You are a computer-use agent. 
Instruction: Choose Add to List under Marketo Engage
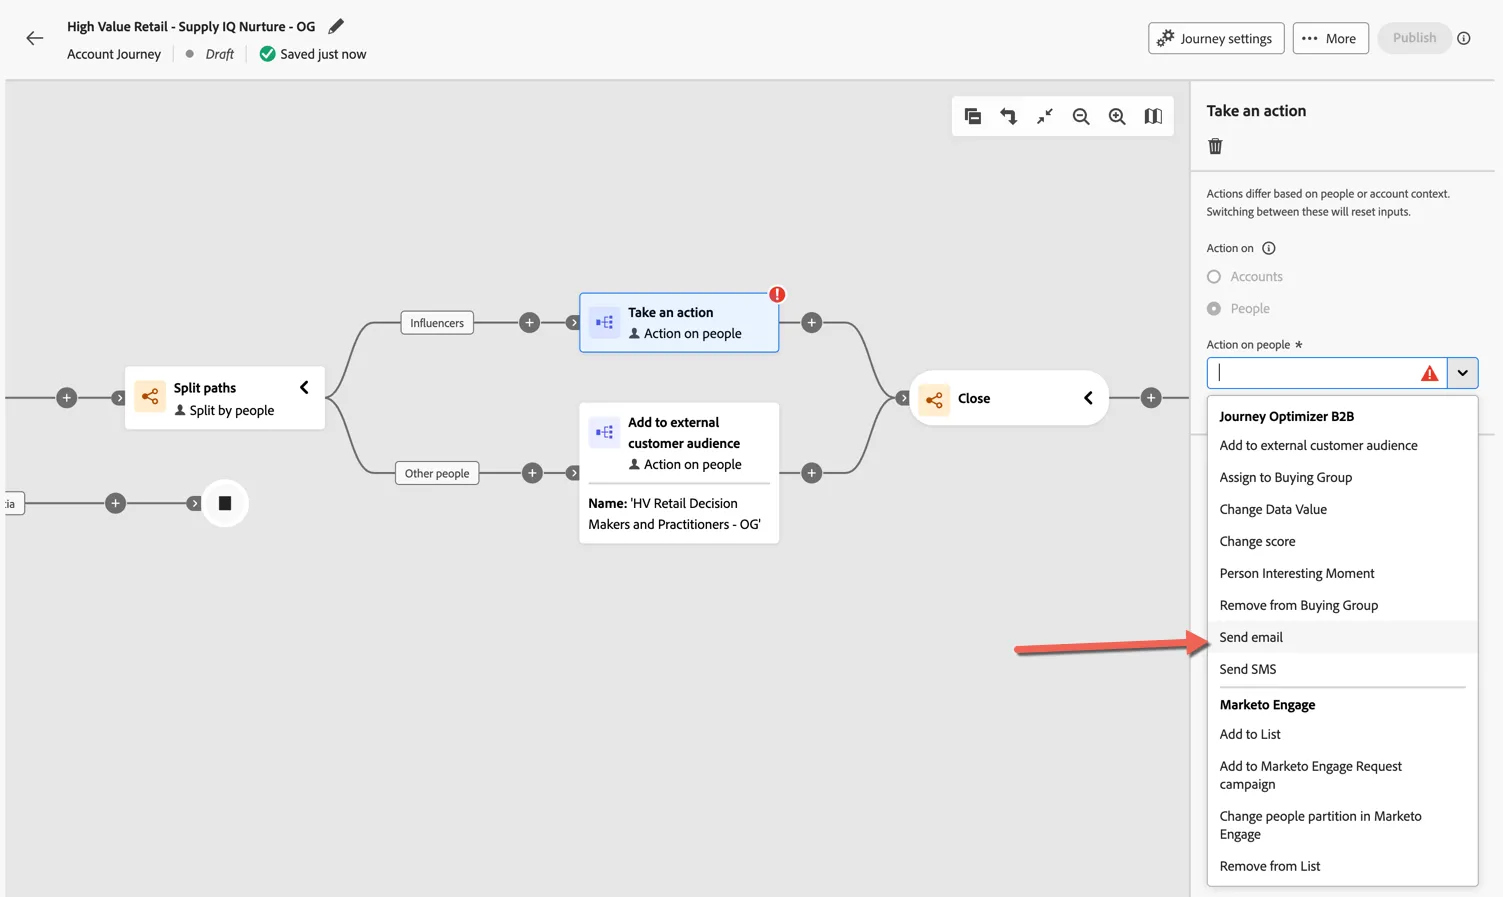1342,734
